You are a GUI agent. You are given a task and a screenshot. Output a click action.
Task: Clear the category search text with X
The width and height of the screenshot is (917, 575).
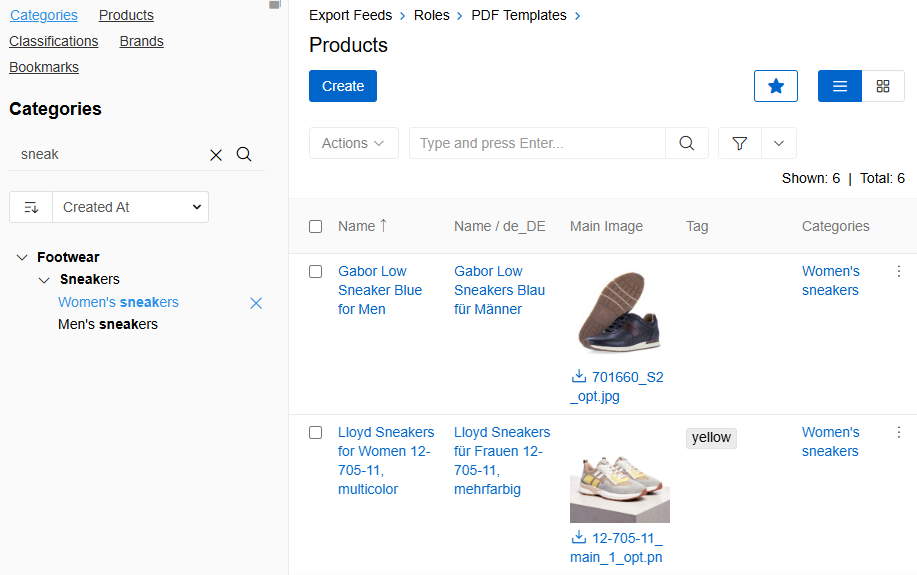tap(216, 155)
